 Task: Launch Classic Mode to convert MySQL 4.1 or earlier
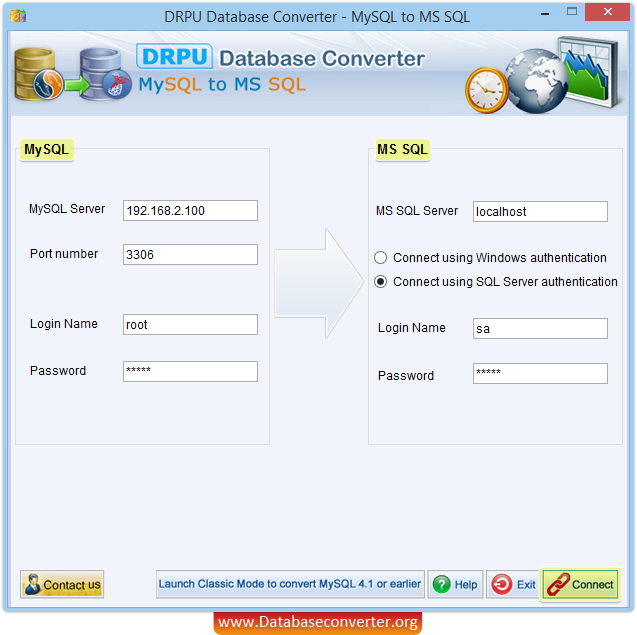pos(290,584)
